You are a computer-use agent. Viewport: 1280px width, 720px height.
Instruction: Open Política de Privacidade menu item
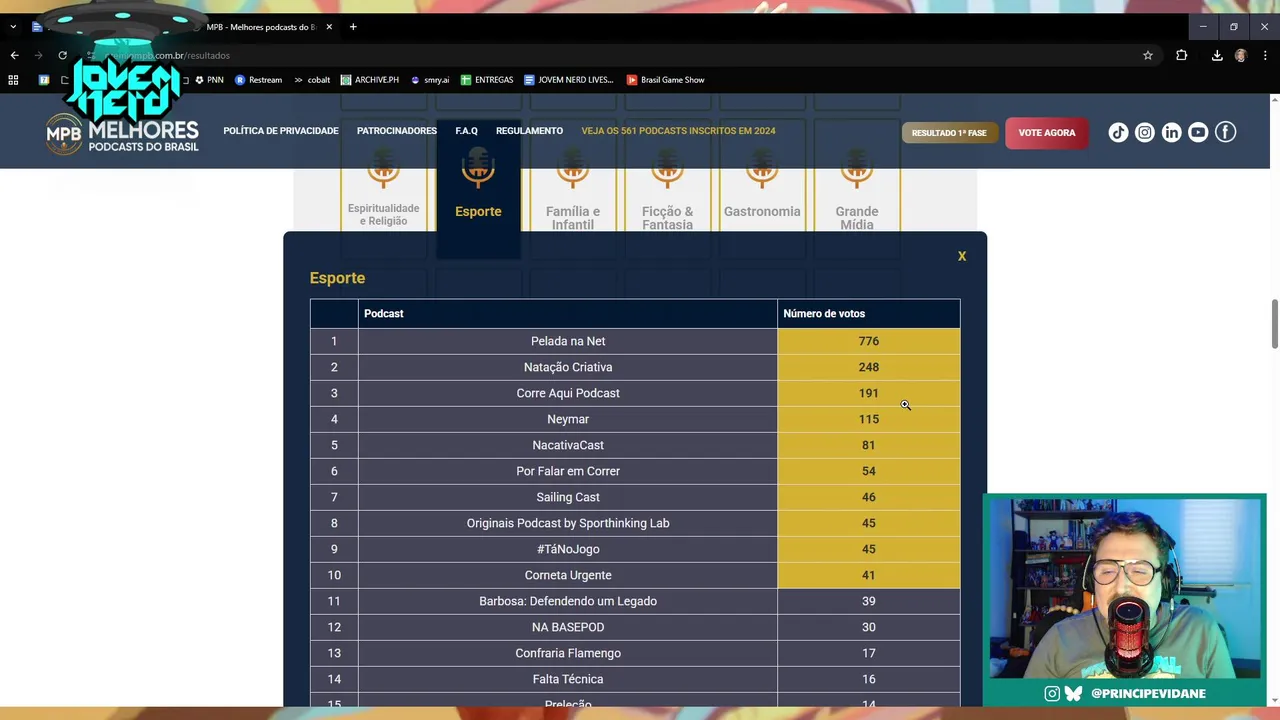coord(281,131)
